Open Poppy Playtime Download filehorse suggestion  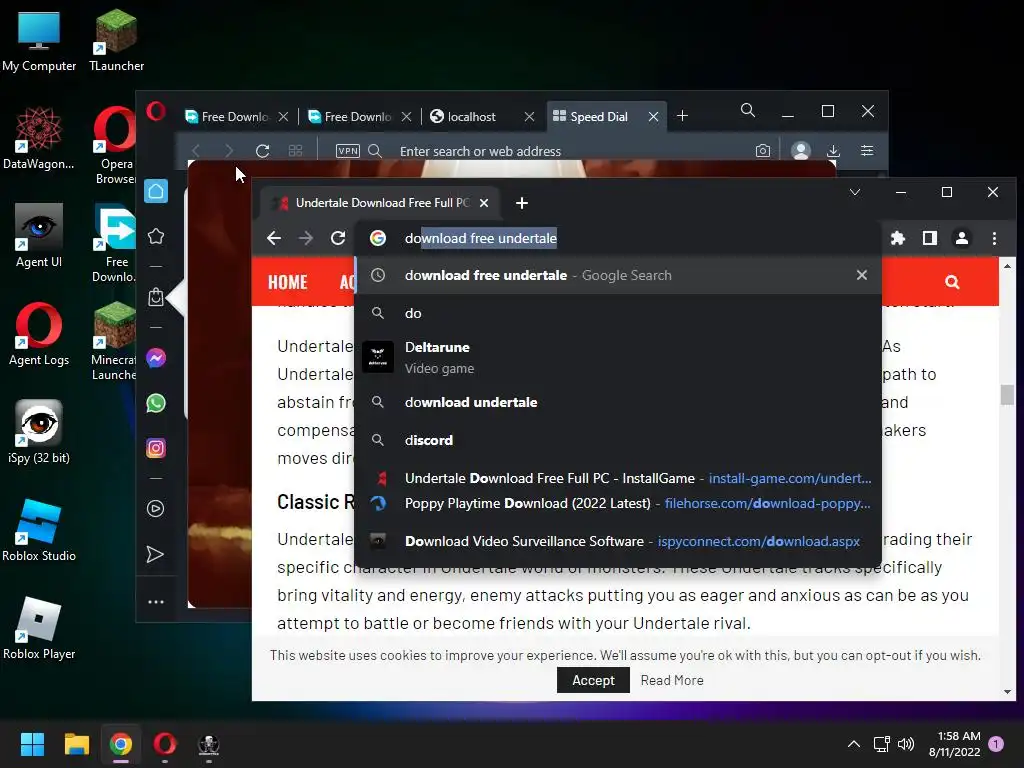(618, 504)
